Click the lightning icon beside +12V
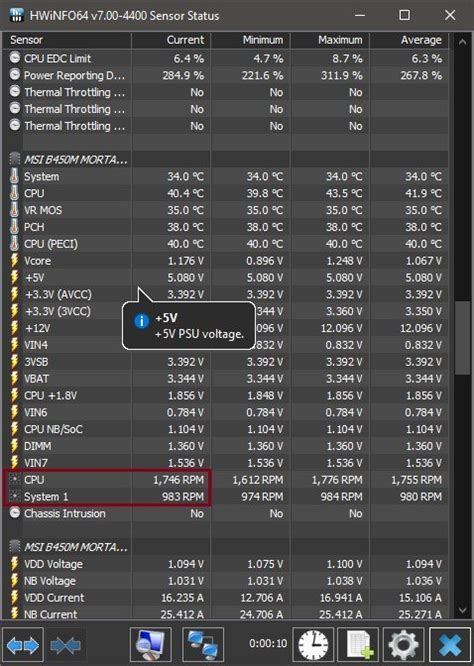Image resolution: width=474 pixels, height=666 pixels. (14, 328)
